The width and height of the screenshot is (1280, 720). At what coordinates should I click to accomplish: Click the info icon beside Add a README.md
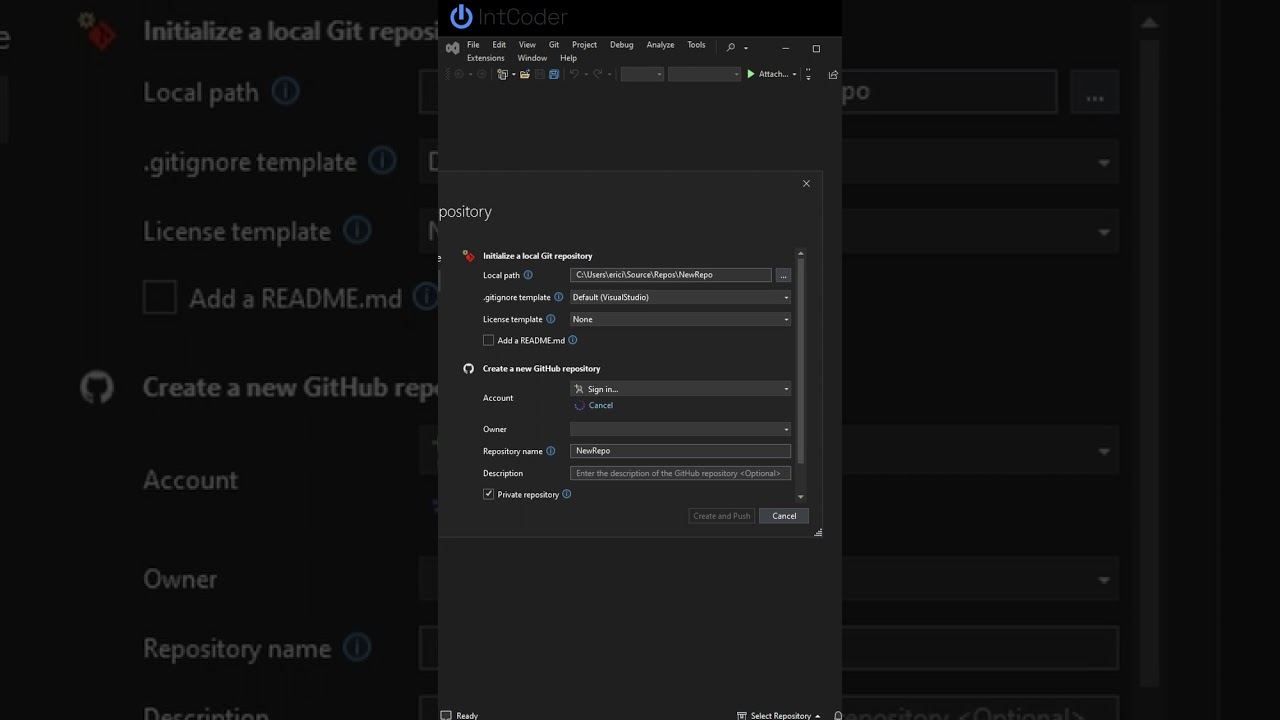point(573,340)
